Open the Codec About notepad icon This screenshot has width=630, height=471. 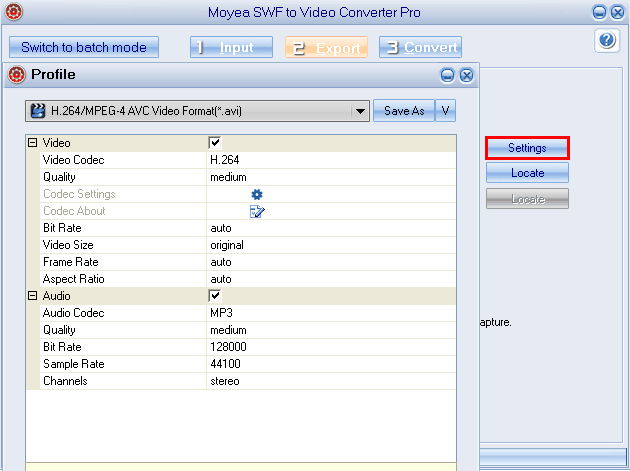pyautogui.click(x=257, y=211)
